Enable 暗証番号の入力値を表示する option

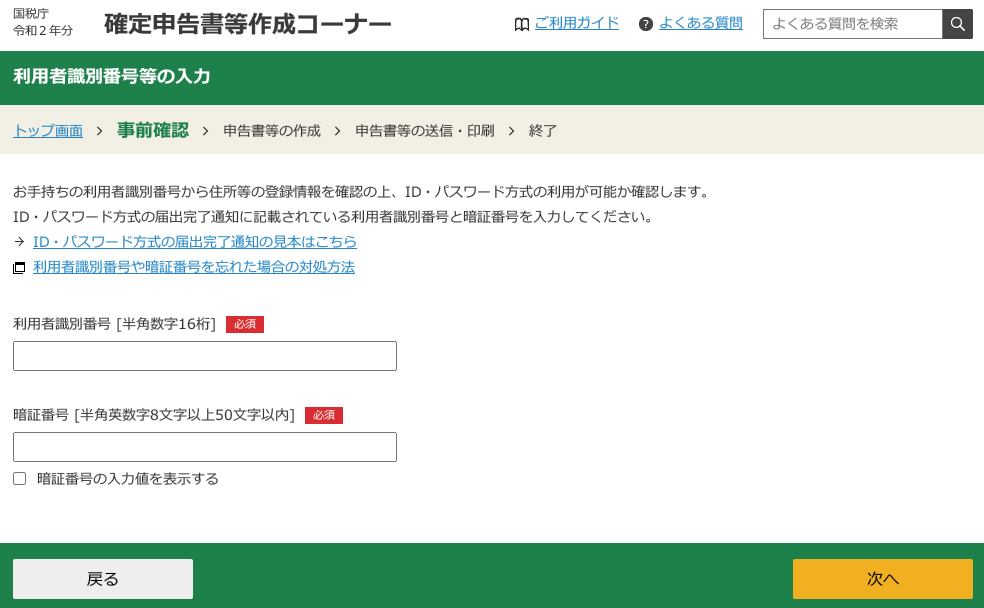point(19,479)
